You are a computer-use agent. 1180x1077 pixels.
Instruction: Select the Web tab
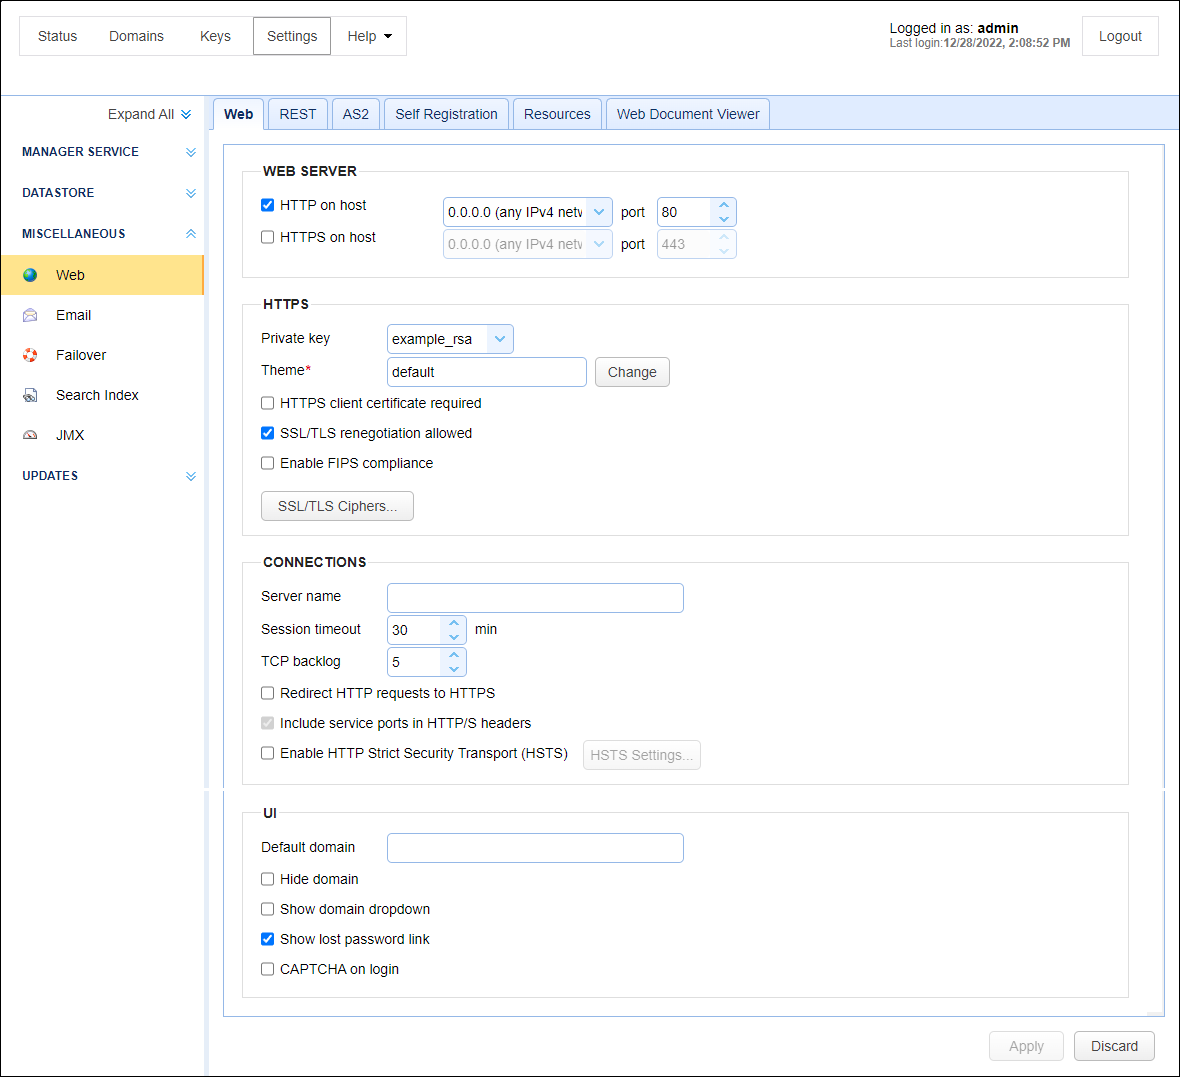point(239,114)
